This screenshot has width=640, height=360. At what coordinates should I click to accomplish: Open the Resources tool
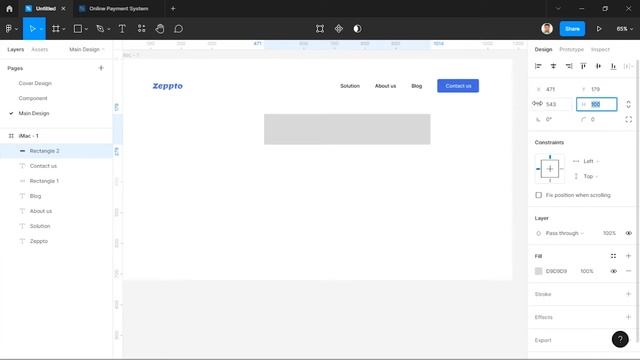(141, 29)
